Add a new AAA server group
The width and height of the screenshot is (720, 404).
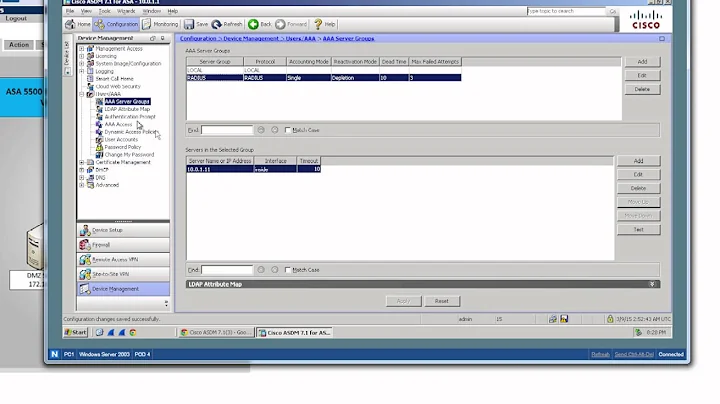coord(642,62)
